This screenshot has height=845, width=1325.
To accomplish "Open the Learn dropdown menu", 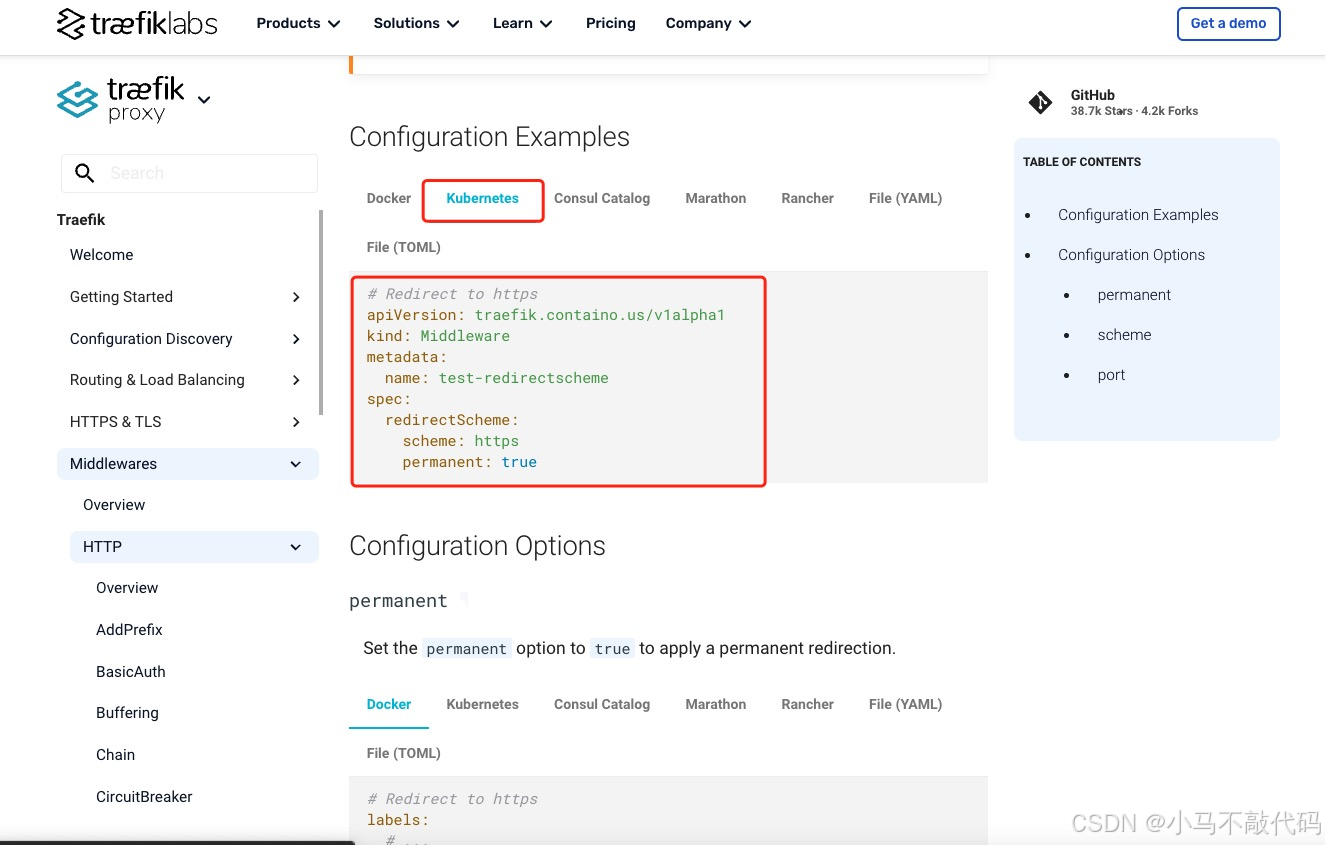I will pos(522,23).
